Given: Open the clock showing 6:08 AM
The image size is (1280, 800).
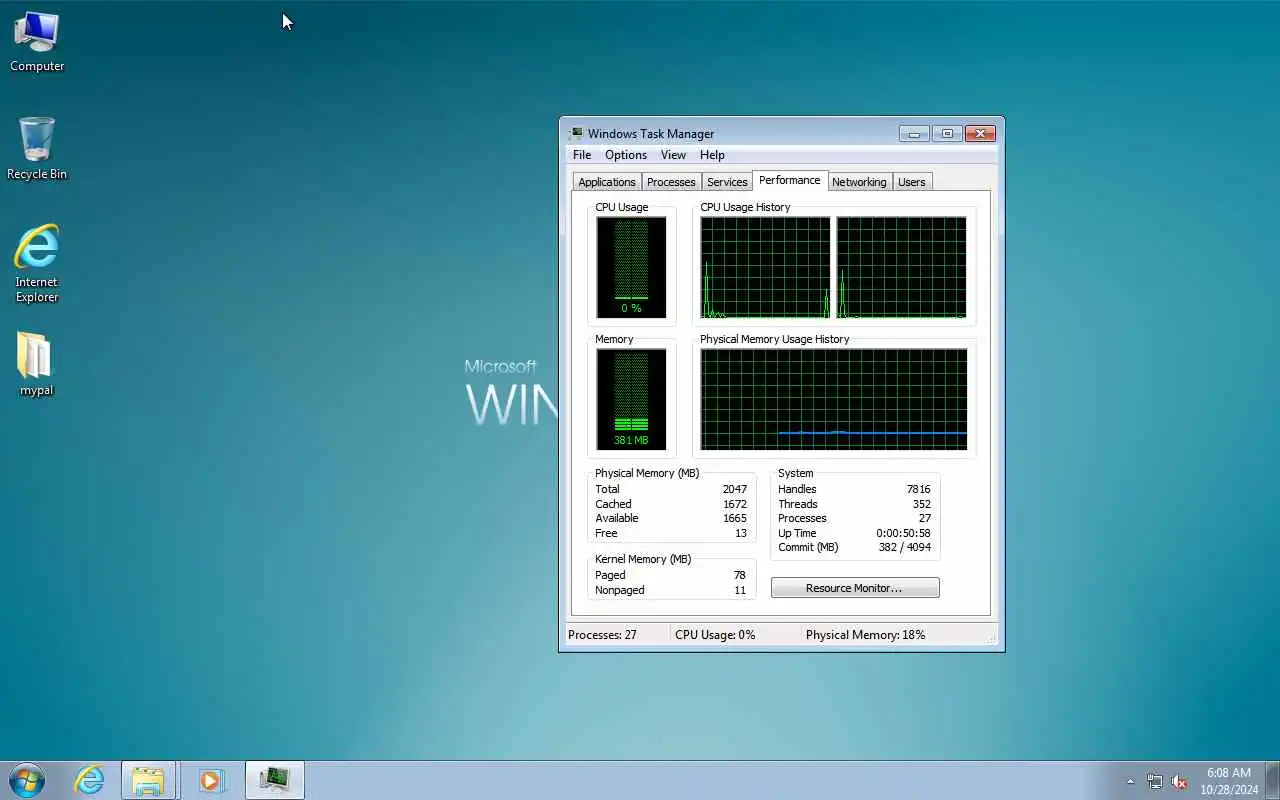Looking at the screenshot, I should 1229,781.
